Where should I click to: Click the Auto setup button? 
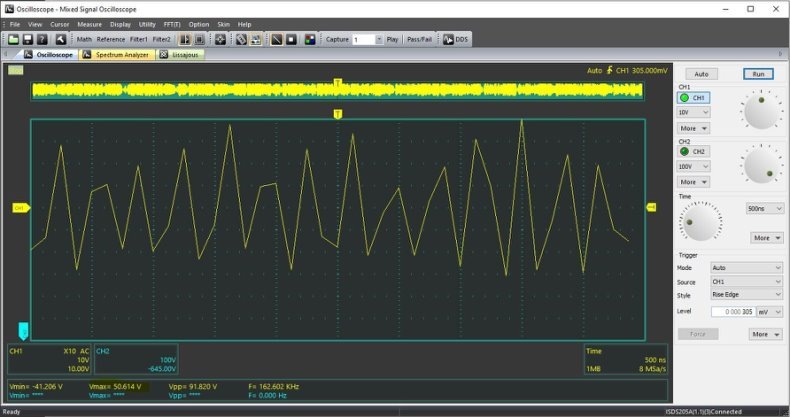[x=701, y=74]
